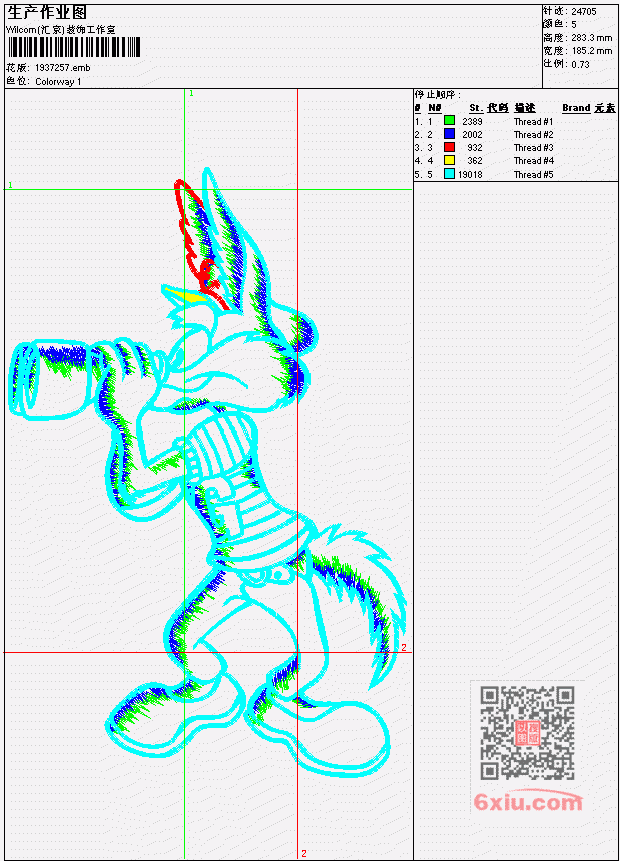This screenshot has height=861, width=620.
Task: Click the barcode under the studio name
Action: click(74, 47)
